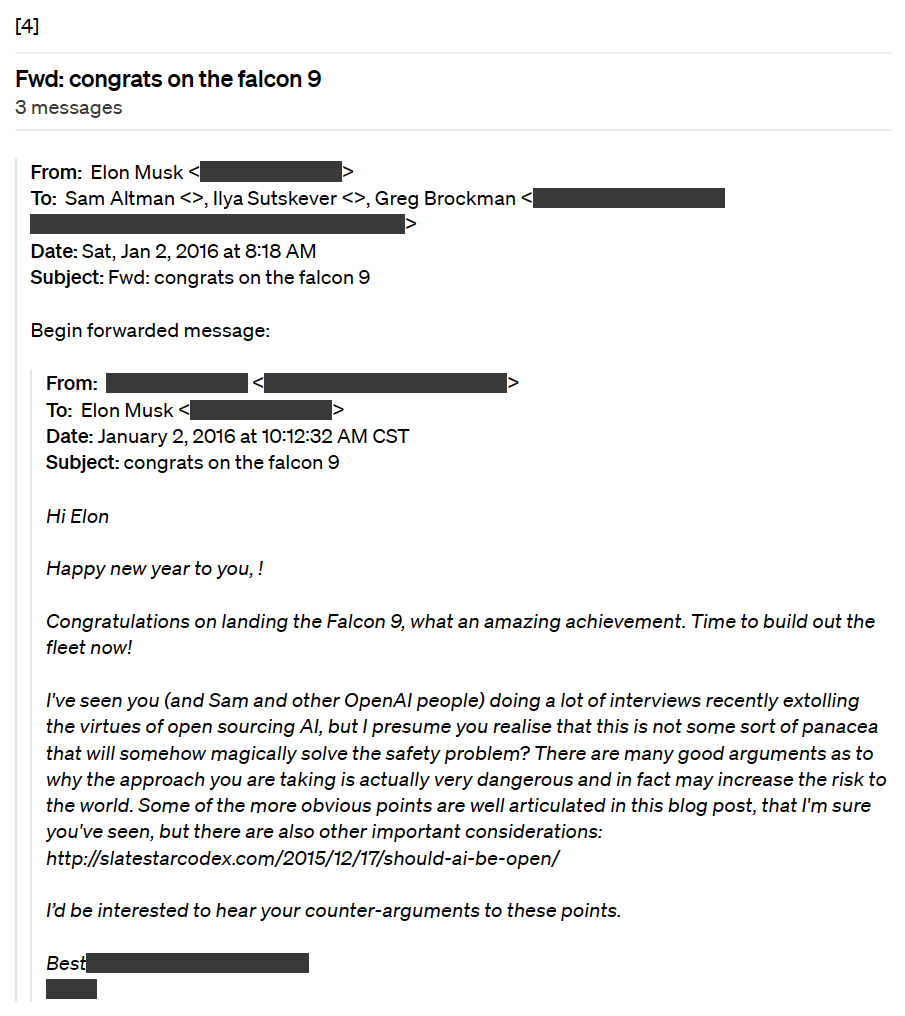This screenshot has width=905, height=1016.
Task: Click the "Begin forwarded message:" text
Action: click(150, 330)
